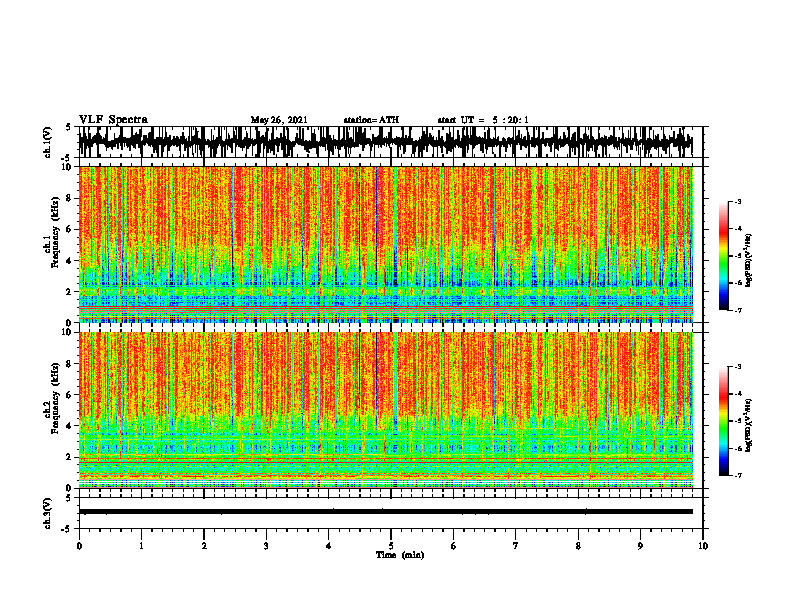Viewport: 792px width, 612px height.
Task: Click inside the ch.2 spectrogram panel
Action: (385, 410)
